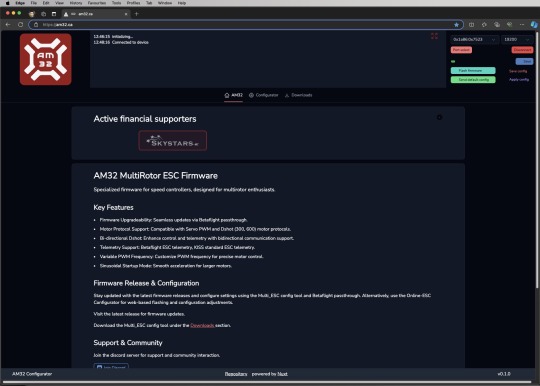The image size is (540, 386).
Task: Open the collections icon in toolbar
Action: (497, 25)
